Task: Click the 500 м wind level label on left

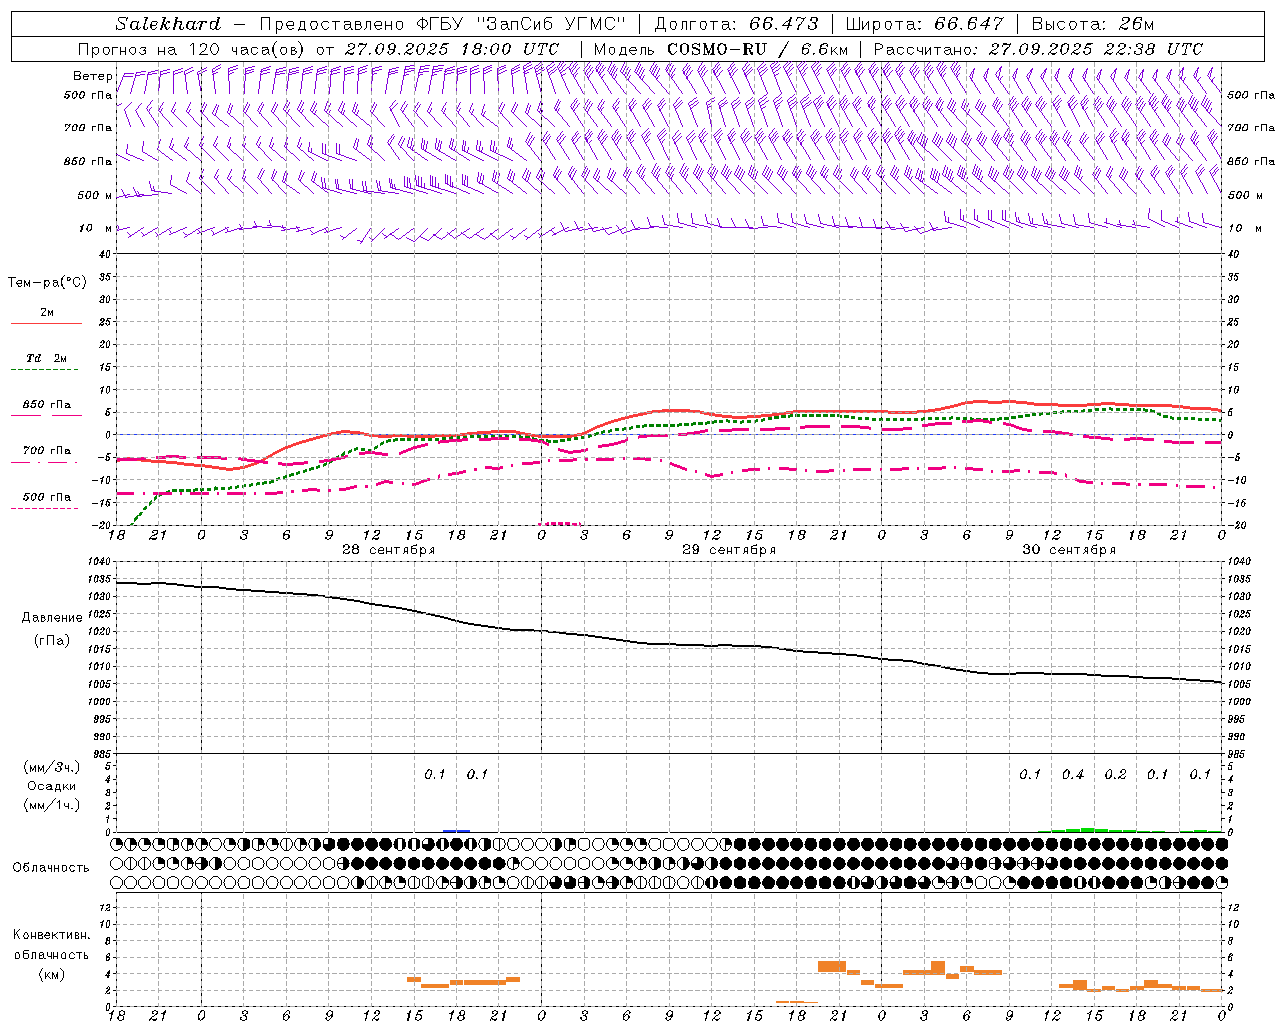Action: [96, 195]
